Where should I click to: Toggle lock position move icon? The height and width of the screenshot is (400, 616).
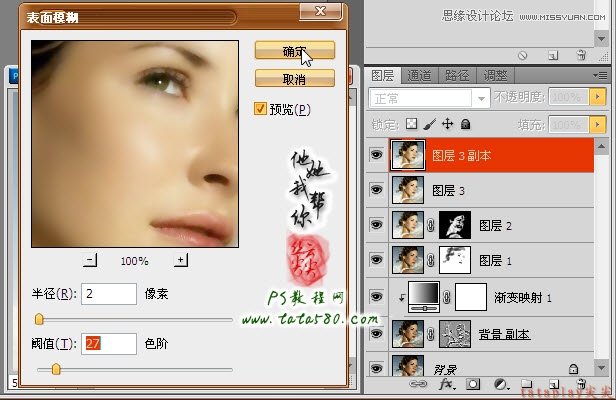pyautogui.click(x=447, y=124)
